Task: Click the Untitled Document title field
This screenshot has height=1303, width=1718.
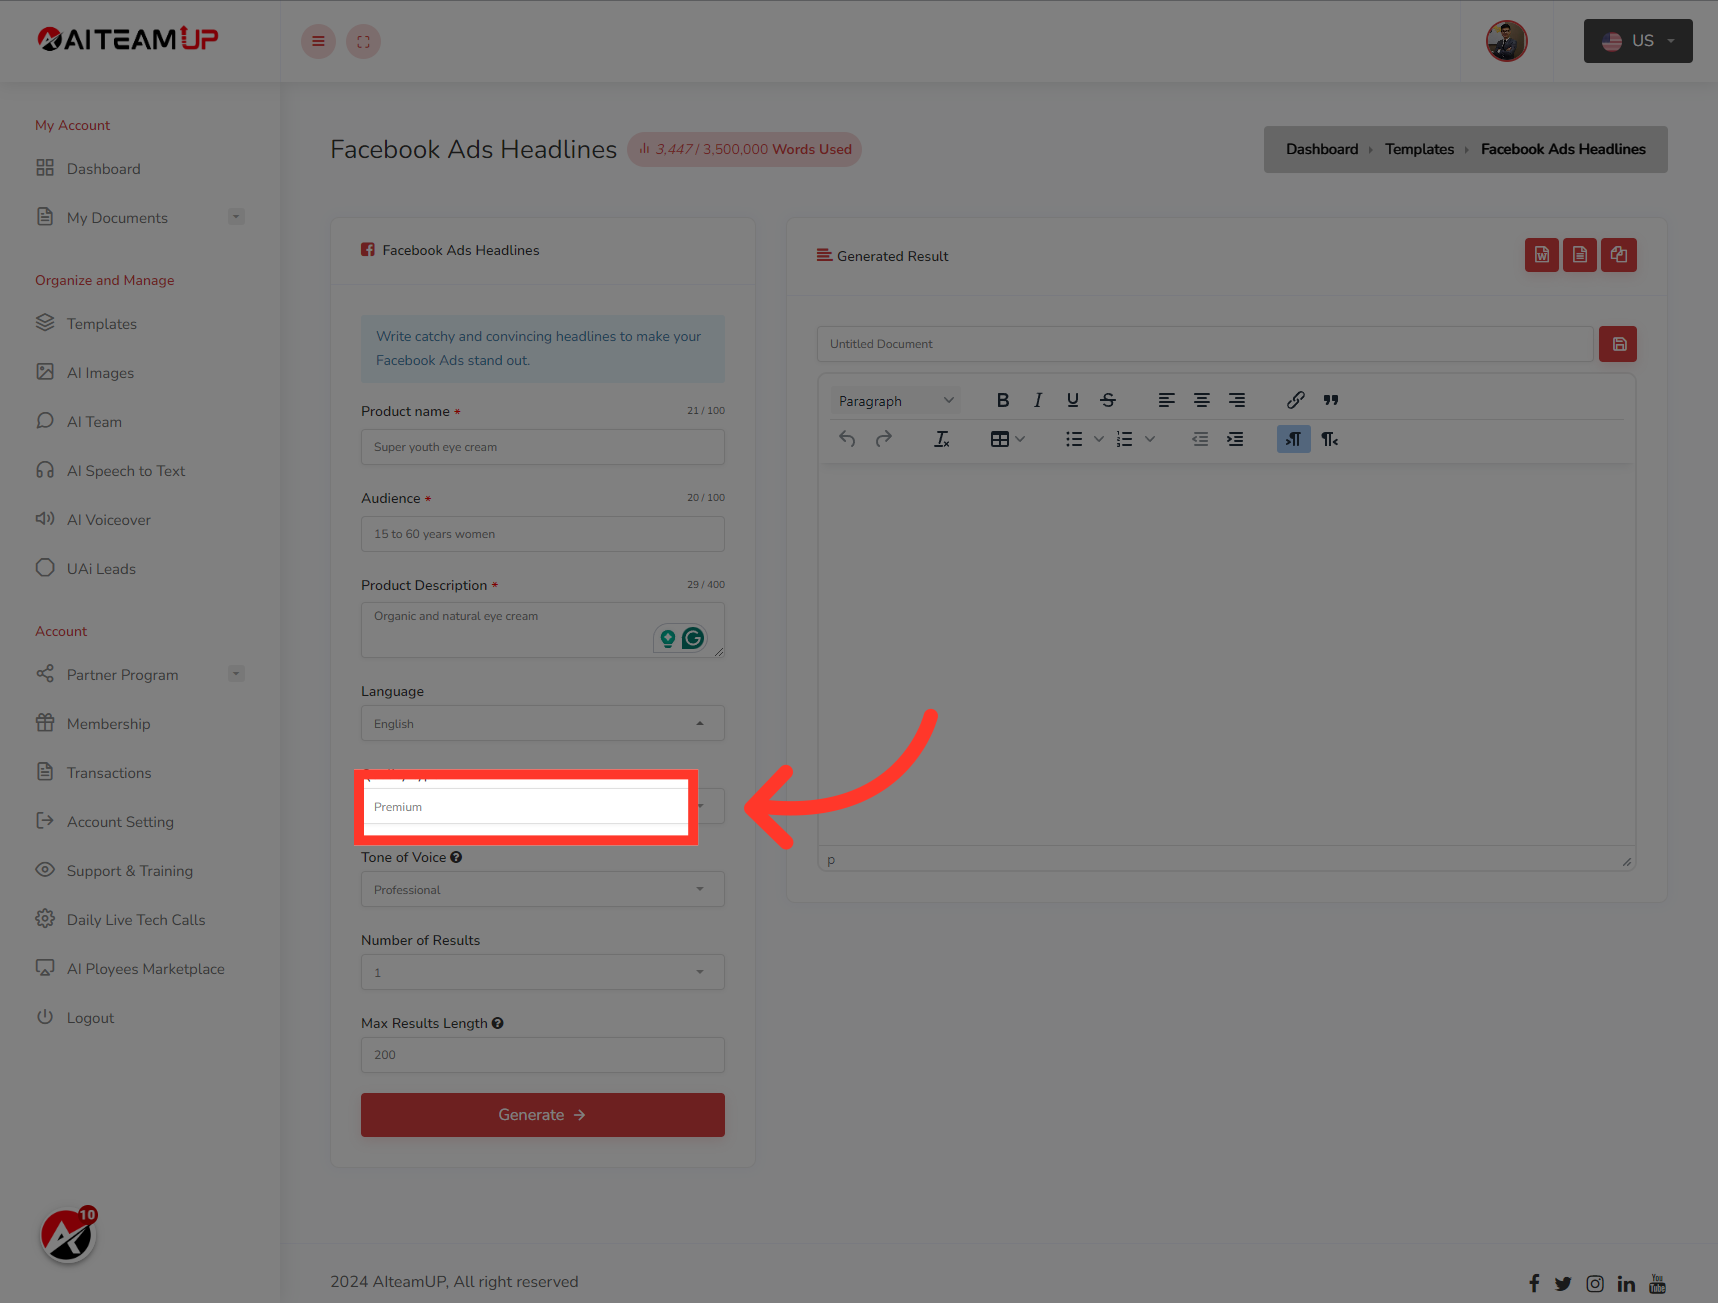Action: 1205,344
